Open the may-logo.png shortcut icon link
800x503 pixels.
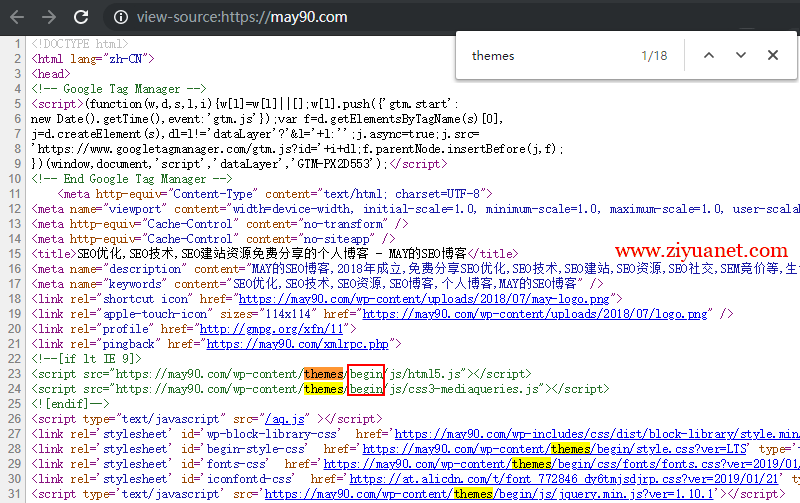point(424,299)
